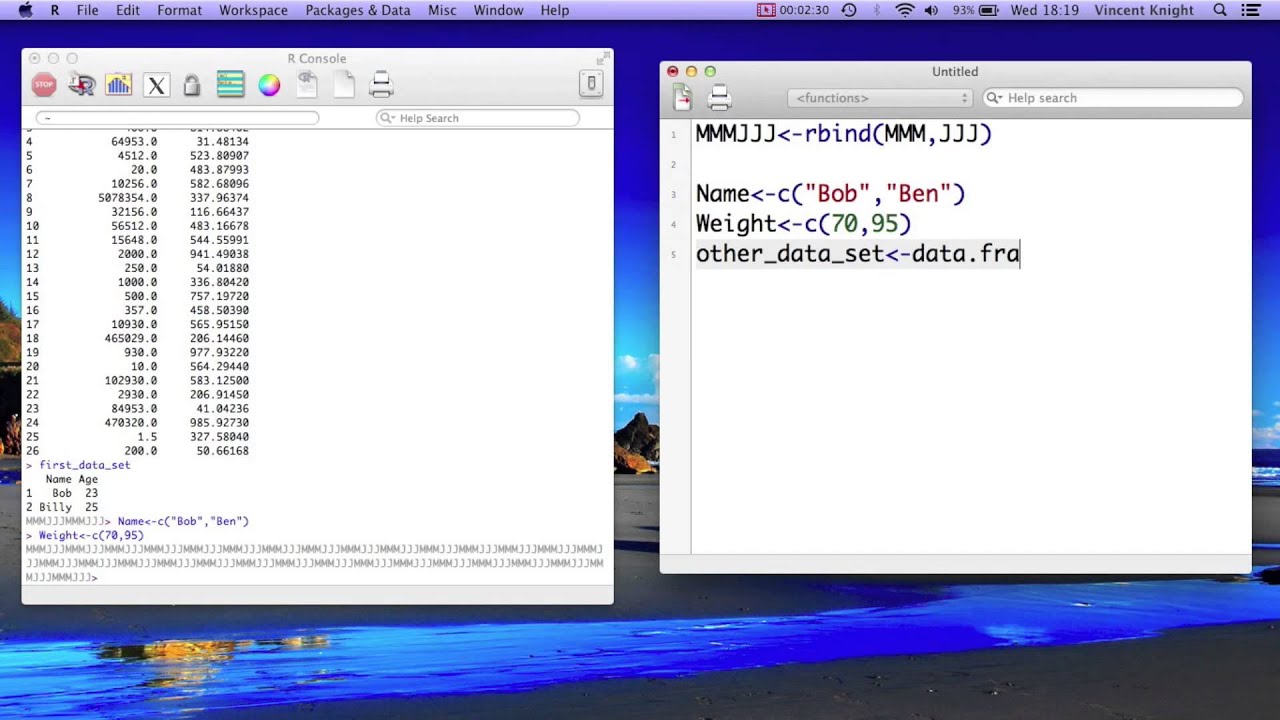Open the Workspace menu

[253, 10]
